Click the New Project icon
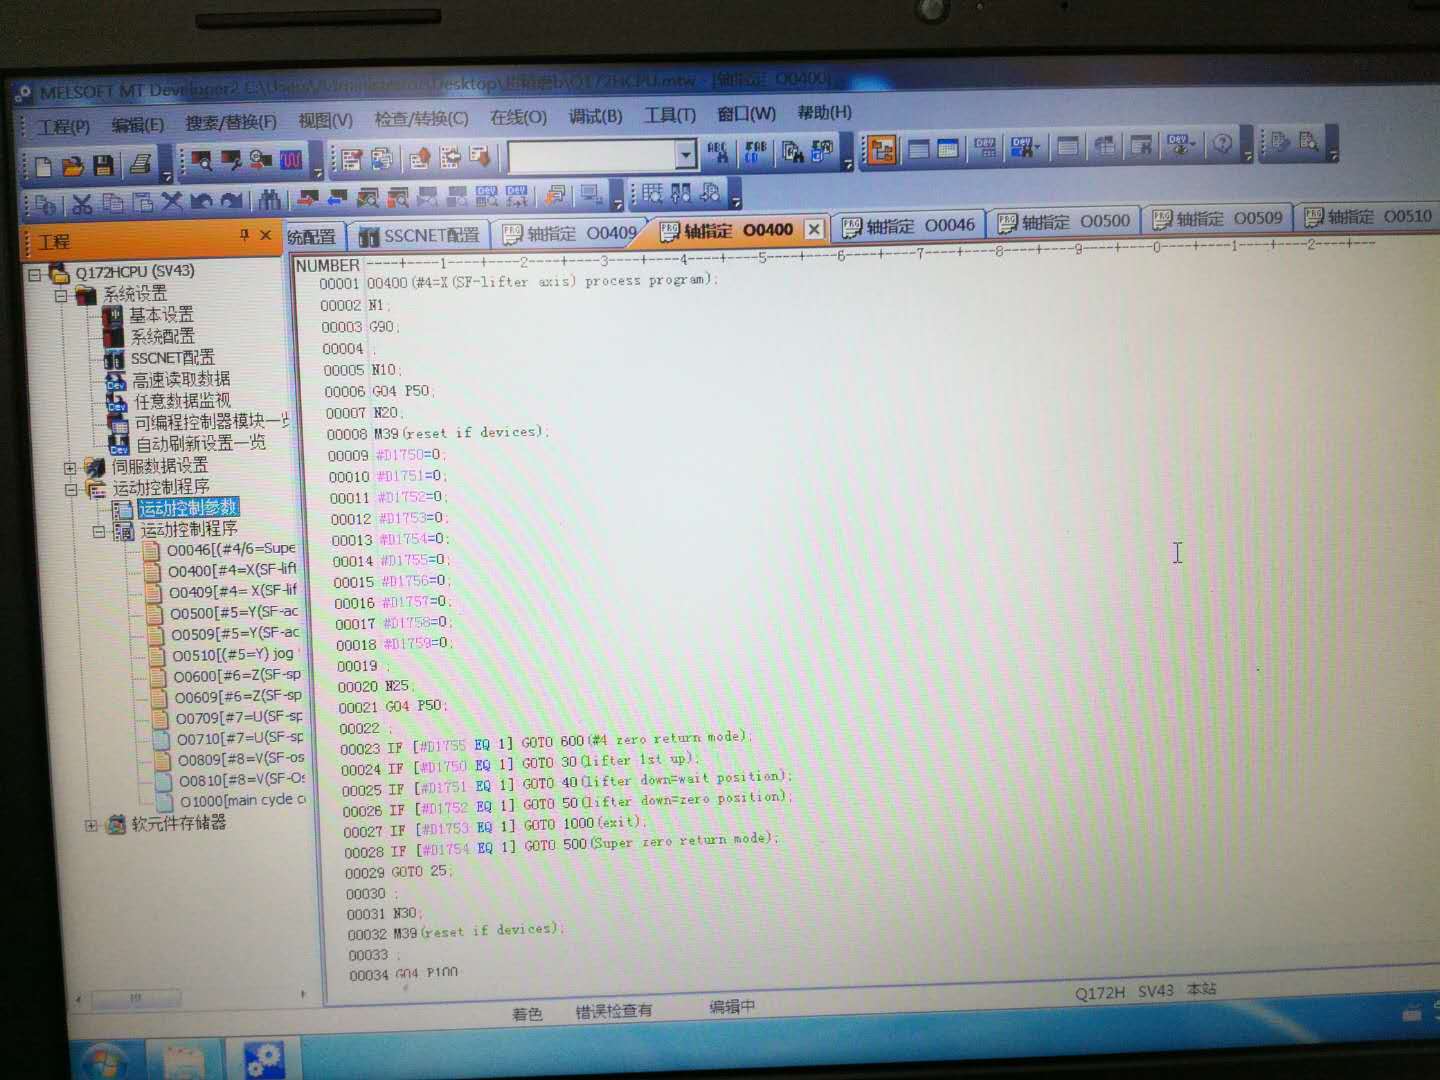The width and height of the screenshot is (1440, 1080). pos(43,166)
